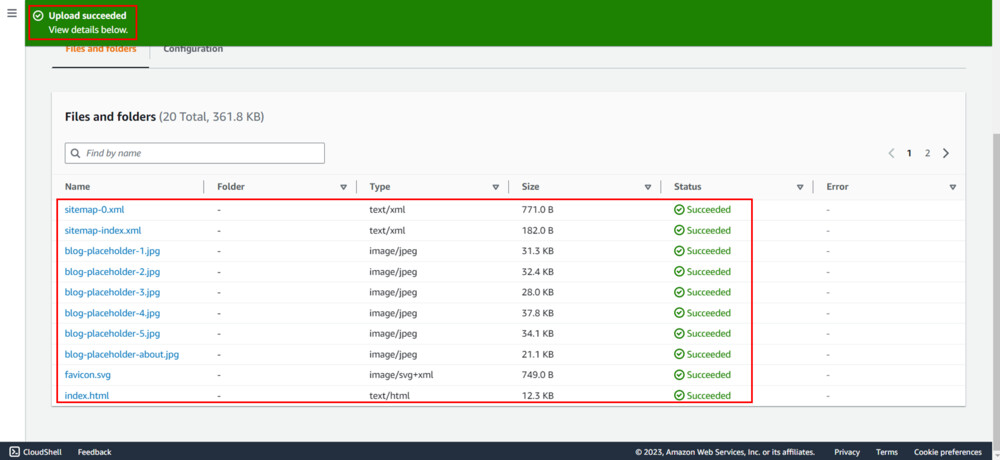This screenshot has height=460, width=1000.
Task: Click Succeeded status icon for favicon.svg
Action: (x=679, y=375)
